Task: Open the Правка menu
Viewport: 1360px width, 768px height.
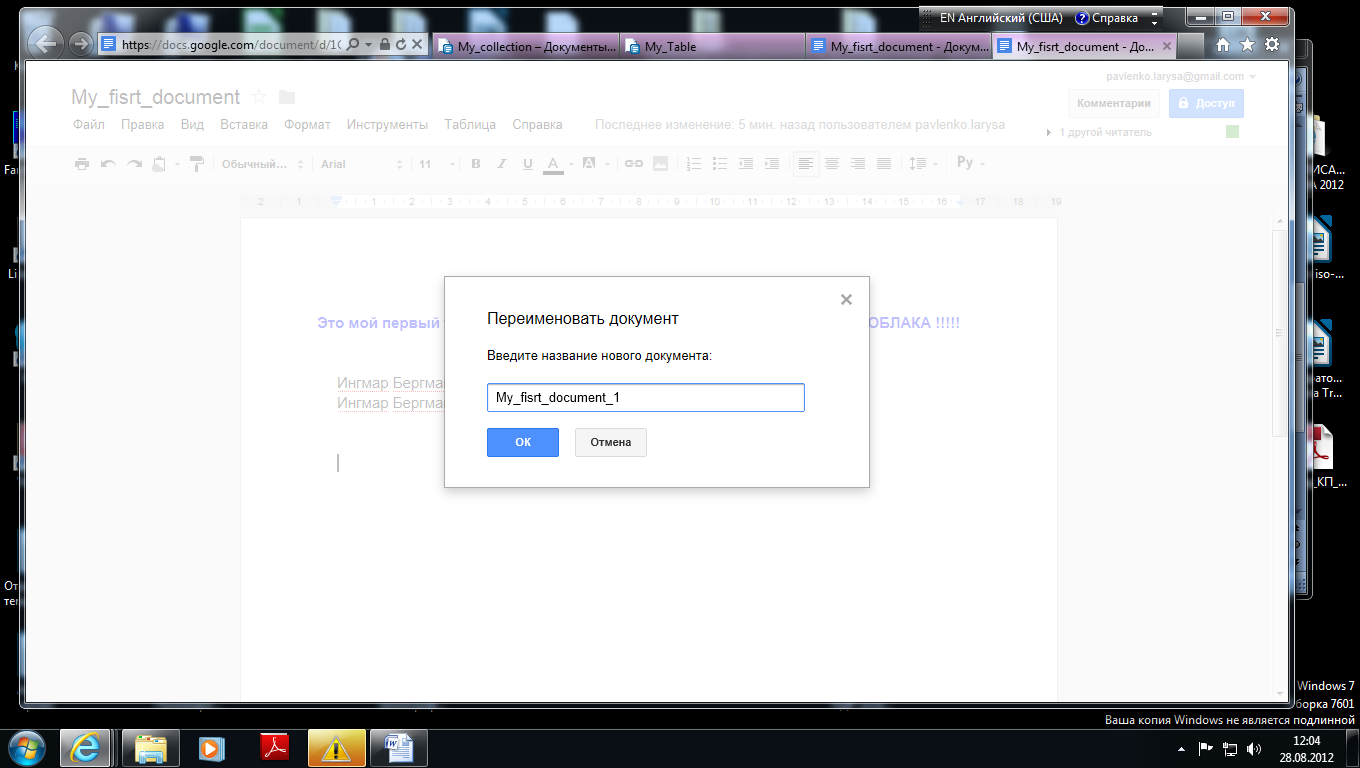Action: point(143,125)
